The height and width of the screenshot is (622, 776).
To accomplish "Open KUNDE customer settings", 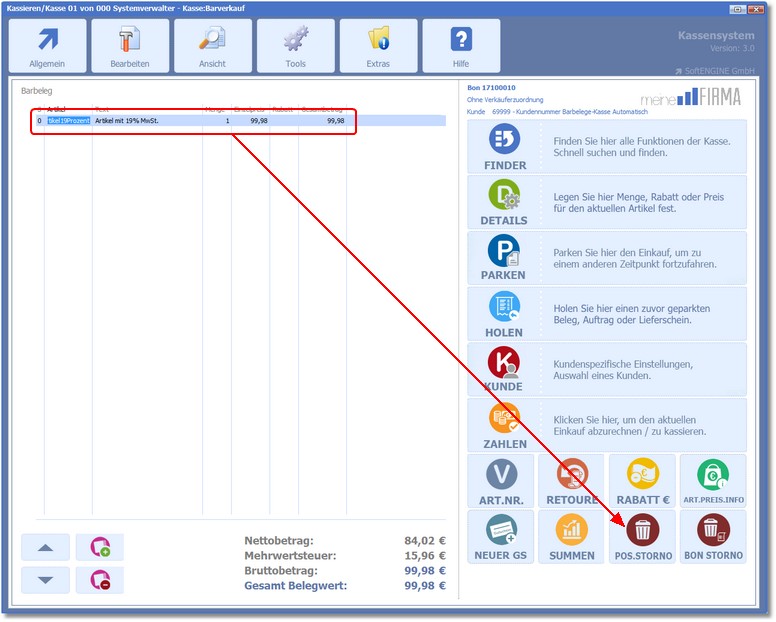I will [x=504, y=369].
